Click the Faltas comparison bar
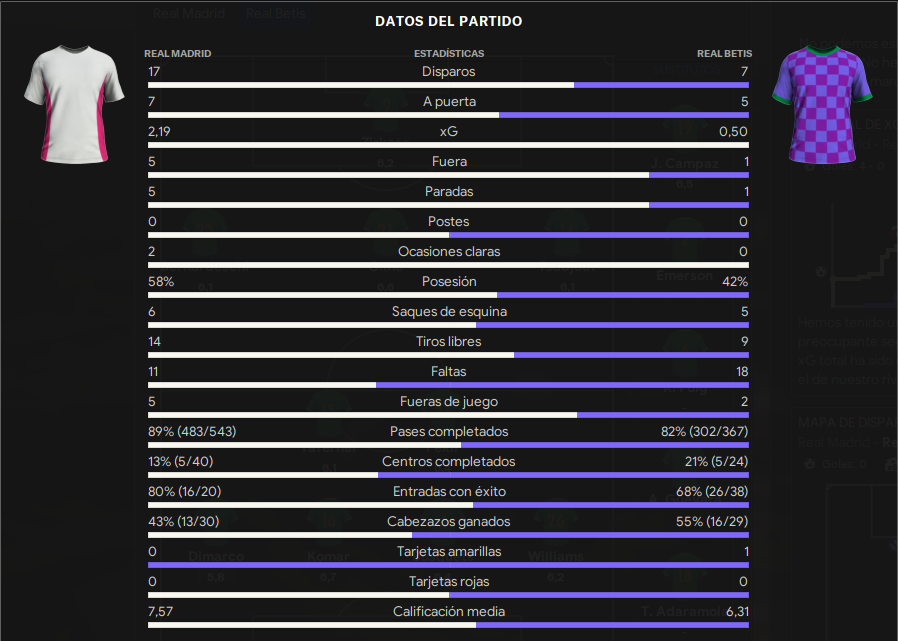Image resolution: width=898 pixels, height=641 pixels. [x=448, y=385]
